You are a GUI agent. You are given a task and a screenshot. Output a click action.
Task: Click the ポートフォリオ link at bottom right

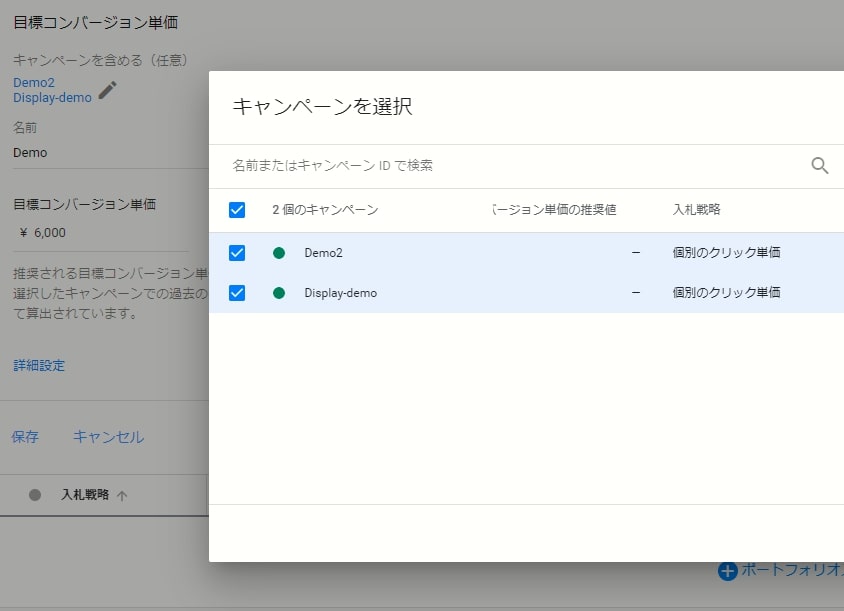792,570
